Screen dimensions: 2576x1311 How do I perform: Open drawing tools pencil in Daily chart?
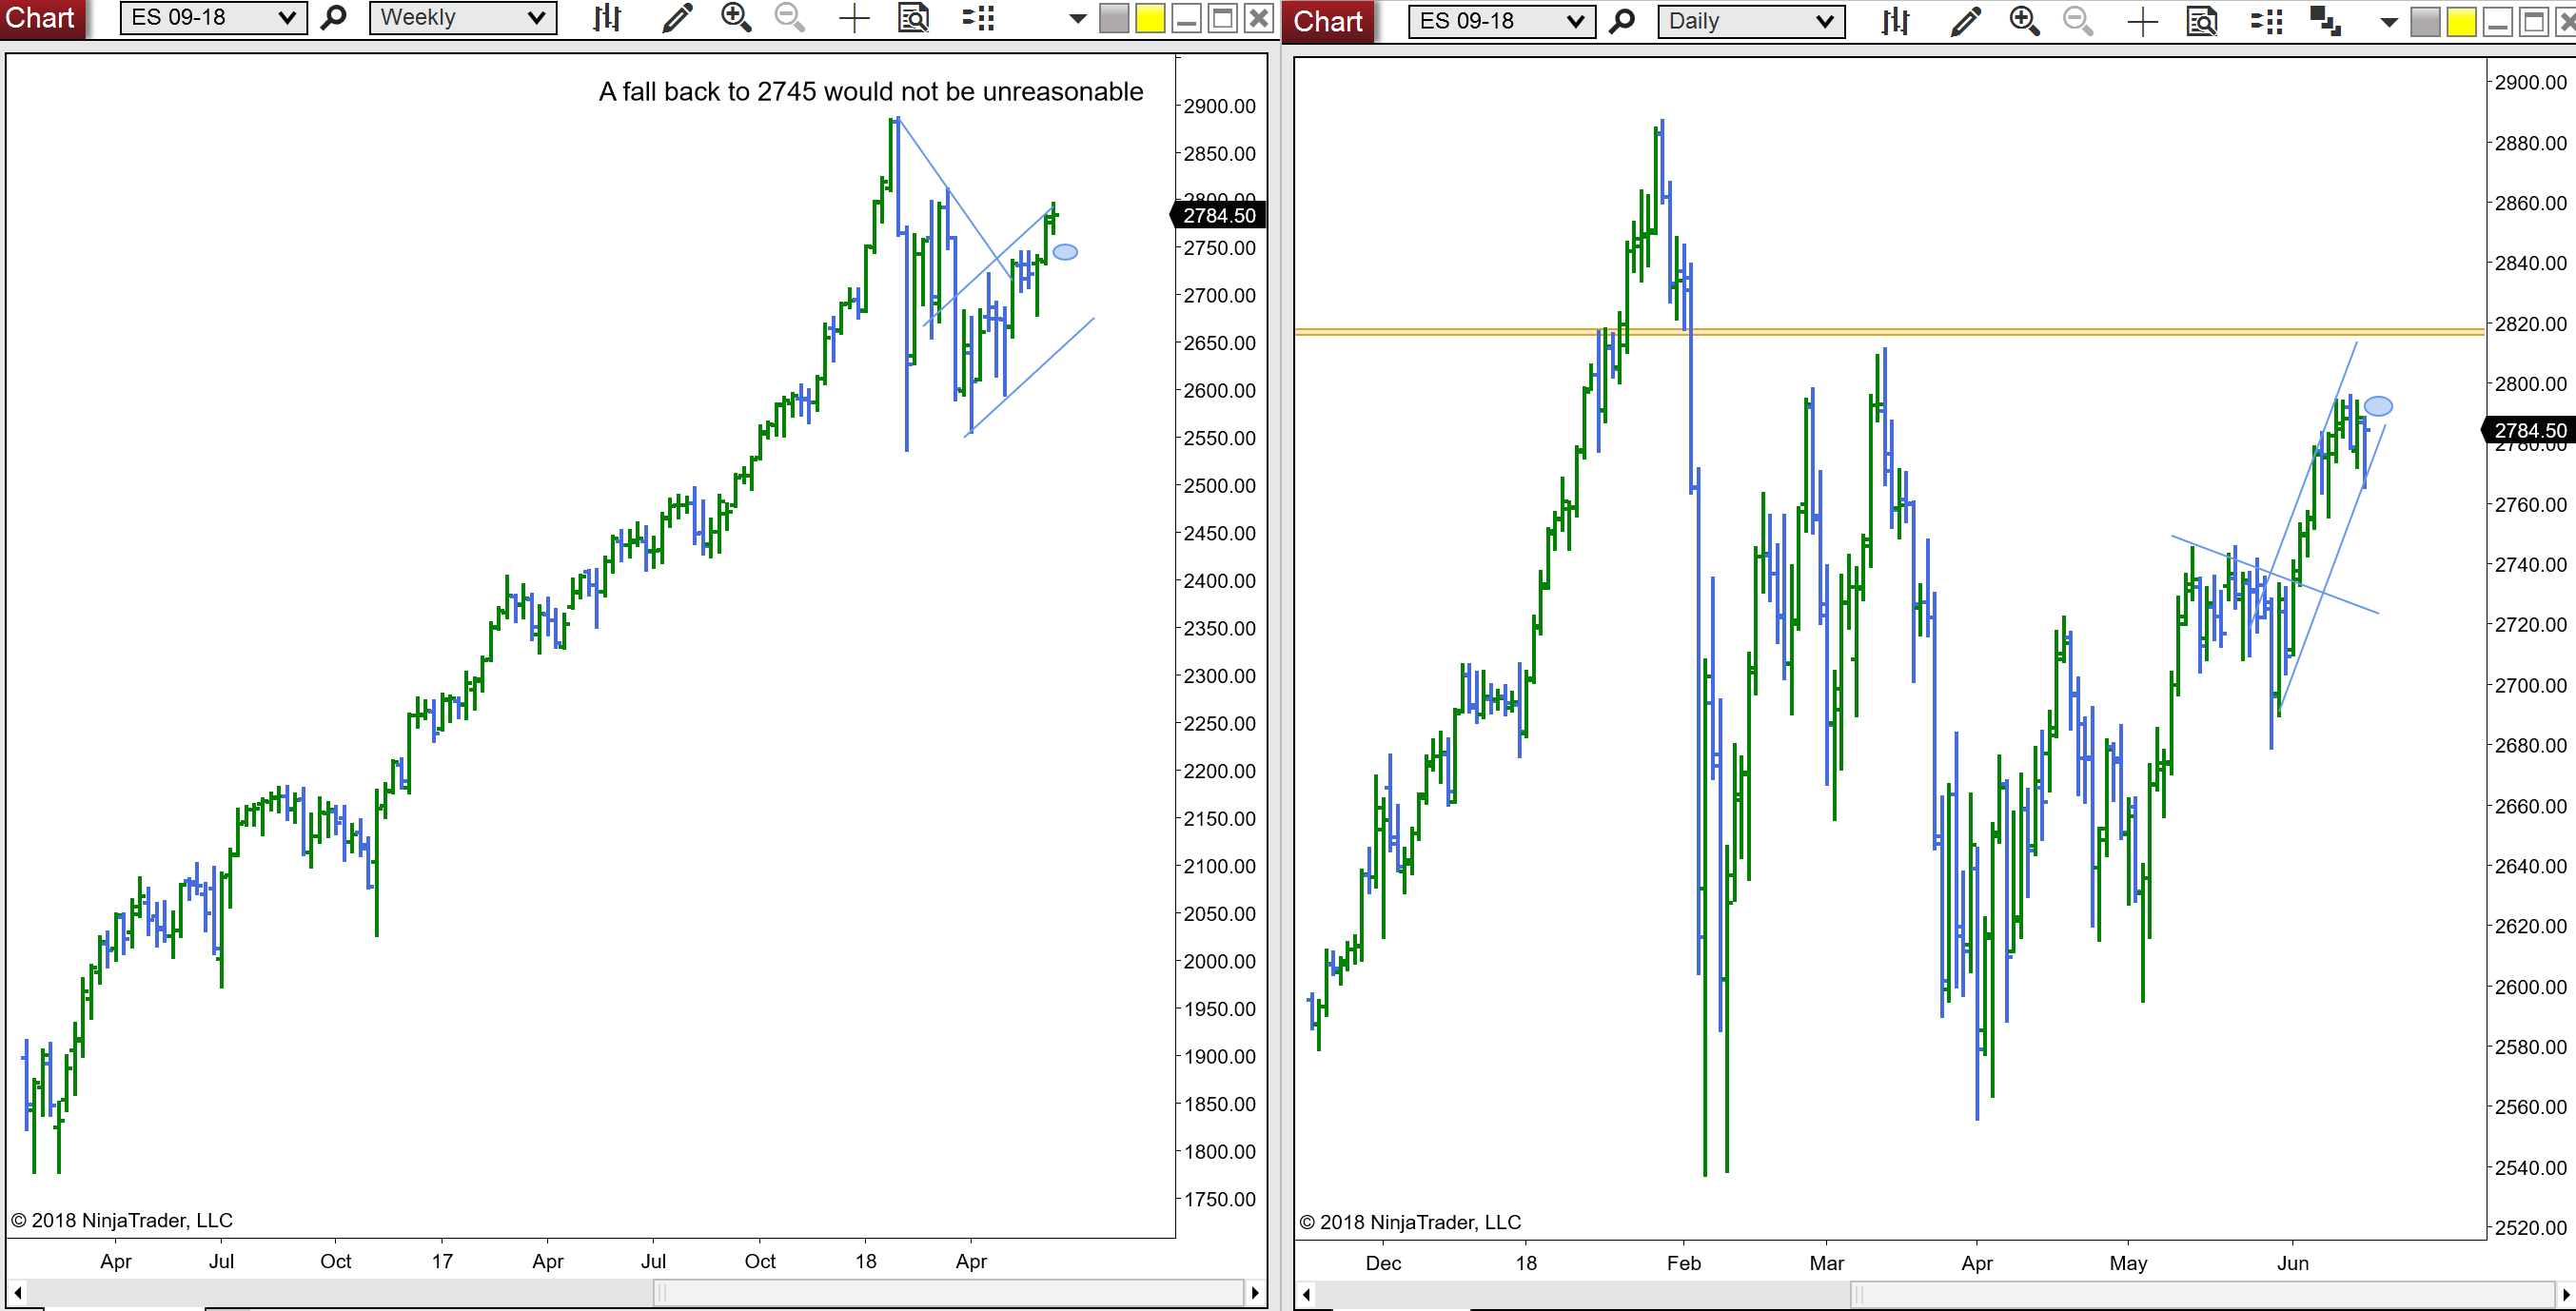[1965, 21]
